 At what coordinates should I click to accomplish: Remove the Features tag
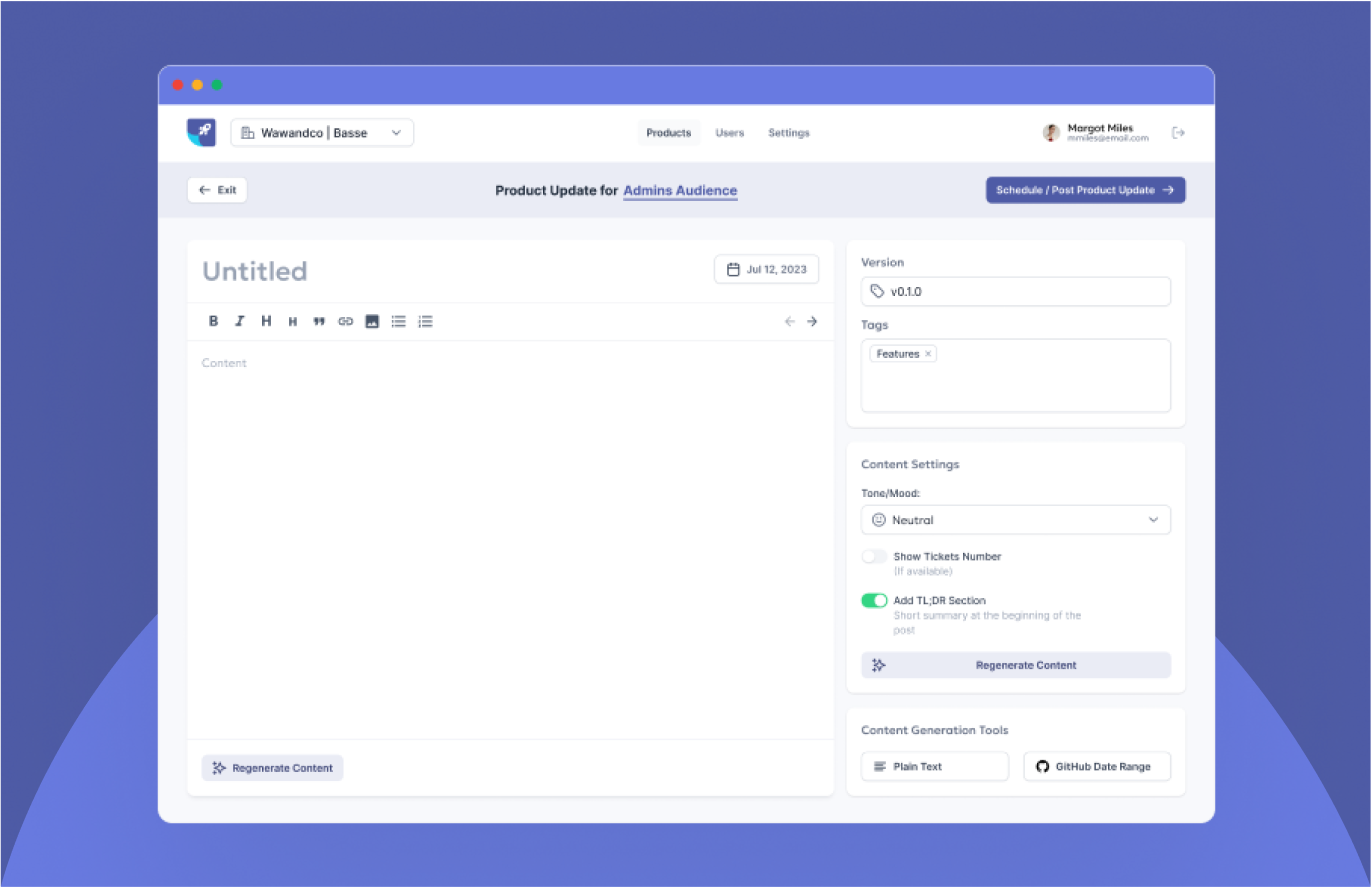928,354
